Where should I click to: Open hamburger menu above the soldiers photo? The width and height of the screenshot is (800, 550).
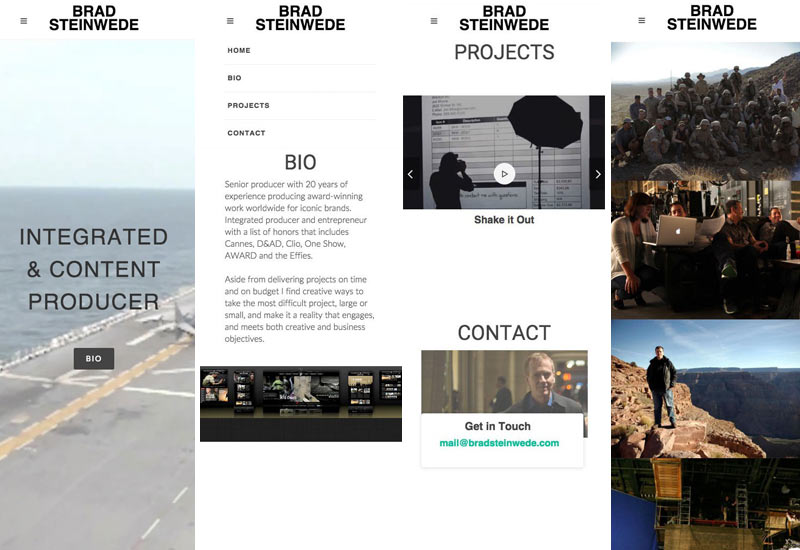(x=641, y=20)
